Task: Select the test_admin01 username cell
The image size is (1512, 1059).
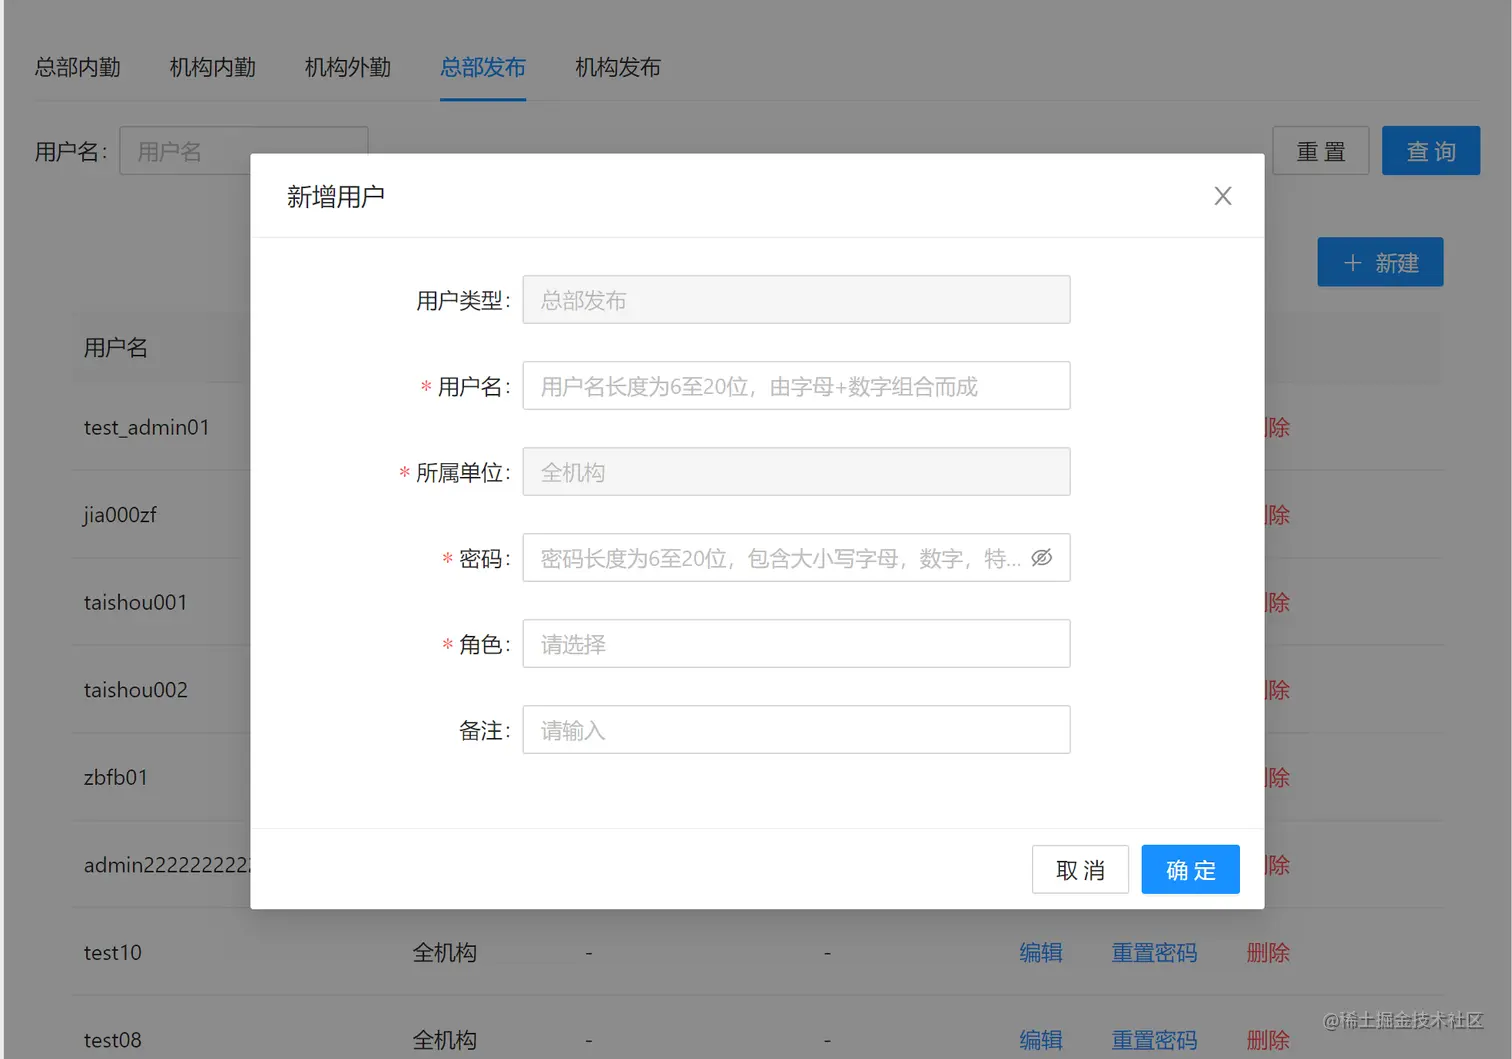Action: click(x=147, y=428)
